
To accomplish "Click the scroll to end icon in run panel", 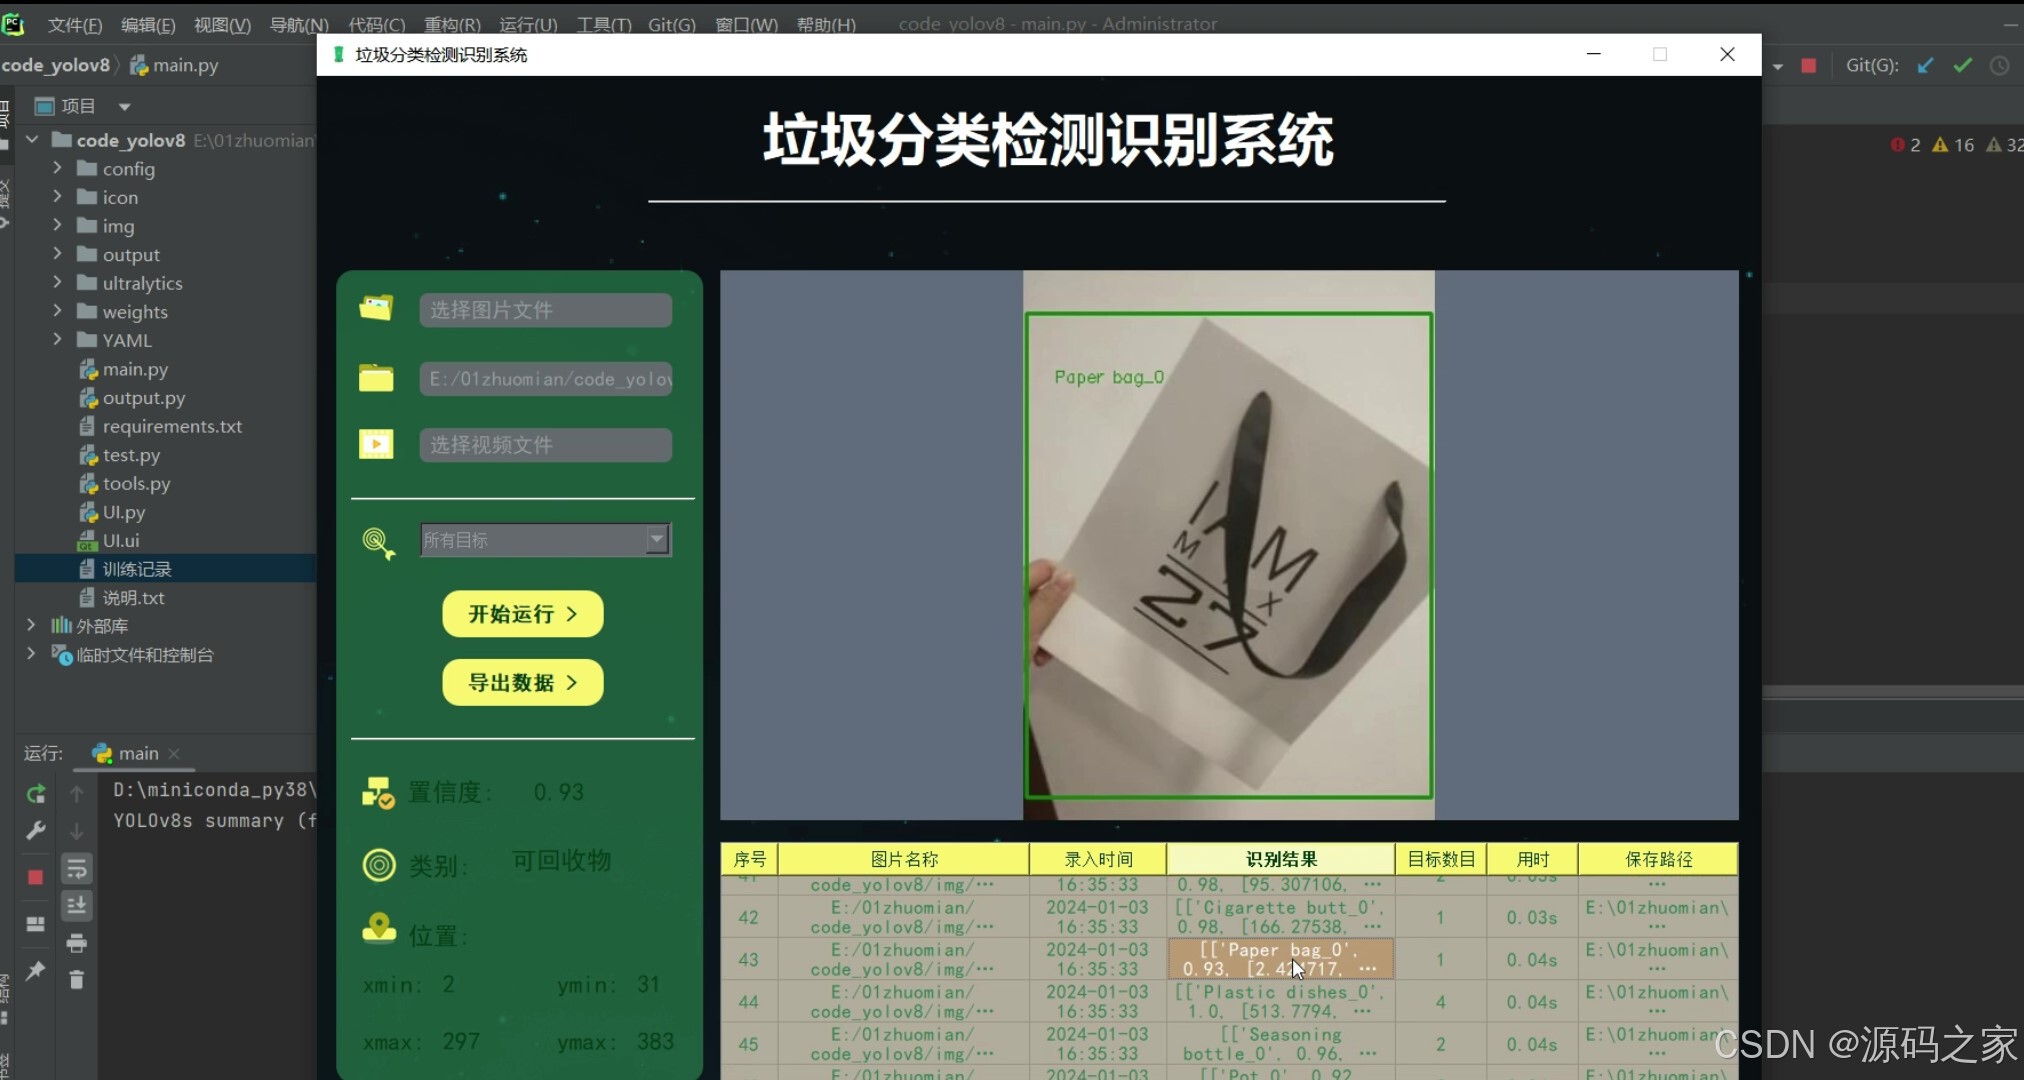I will [x=76, y=906].
